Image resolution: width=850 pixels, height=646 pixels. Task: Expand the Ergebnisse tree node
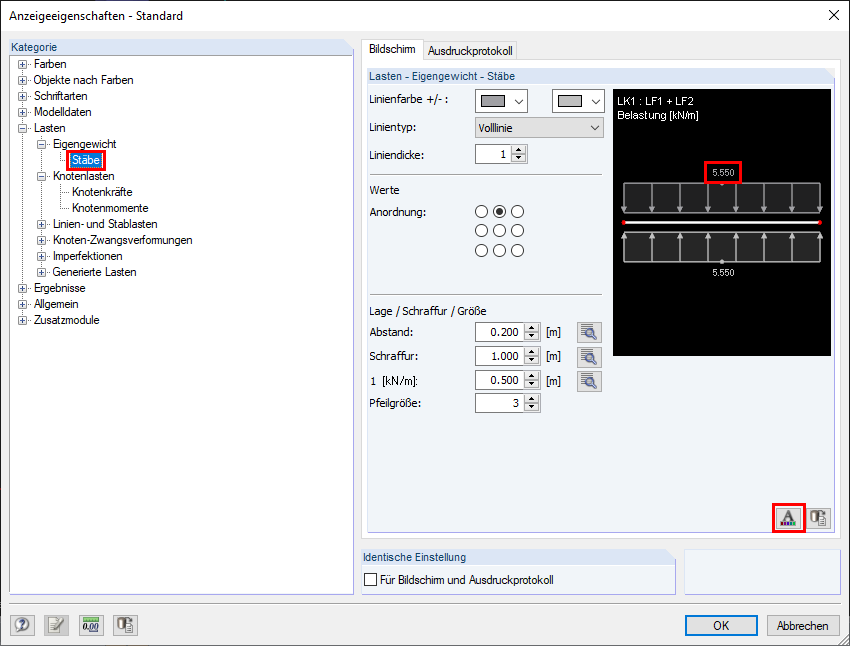(22, 288)
